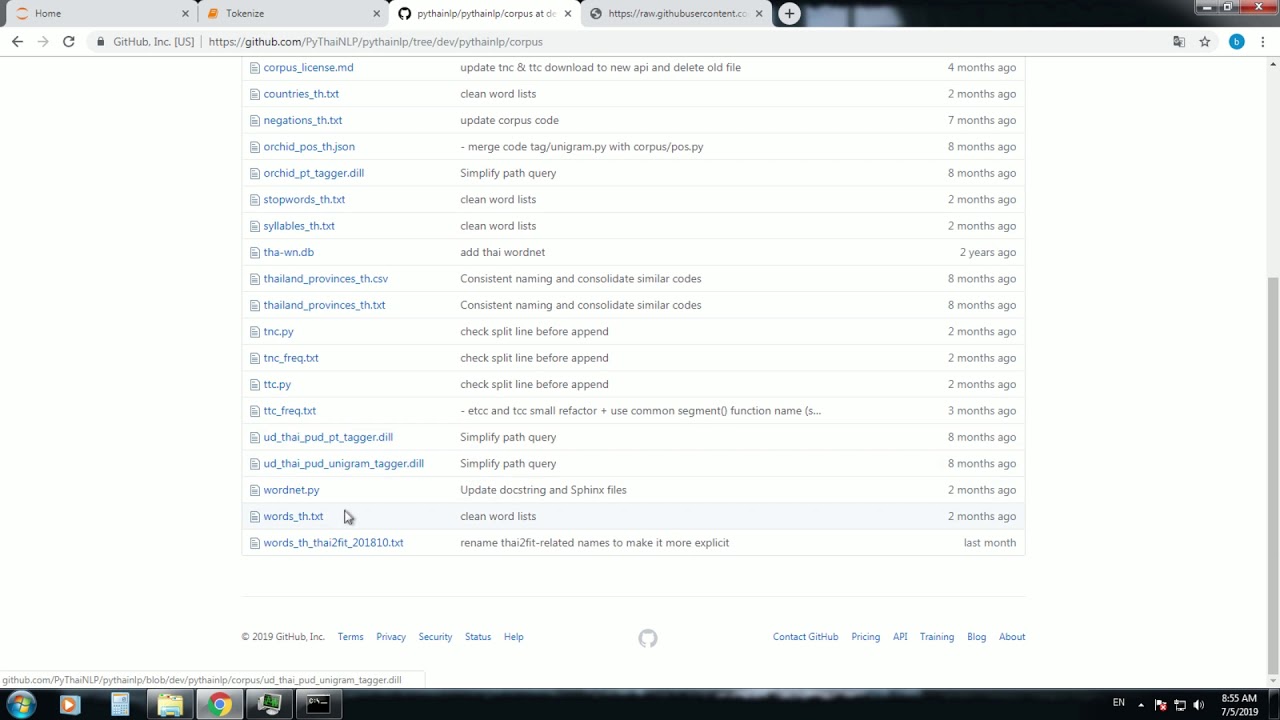Click the GitHub logo in the footer
1280x720 pixels.
point(648,638)
